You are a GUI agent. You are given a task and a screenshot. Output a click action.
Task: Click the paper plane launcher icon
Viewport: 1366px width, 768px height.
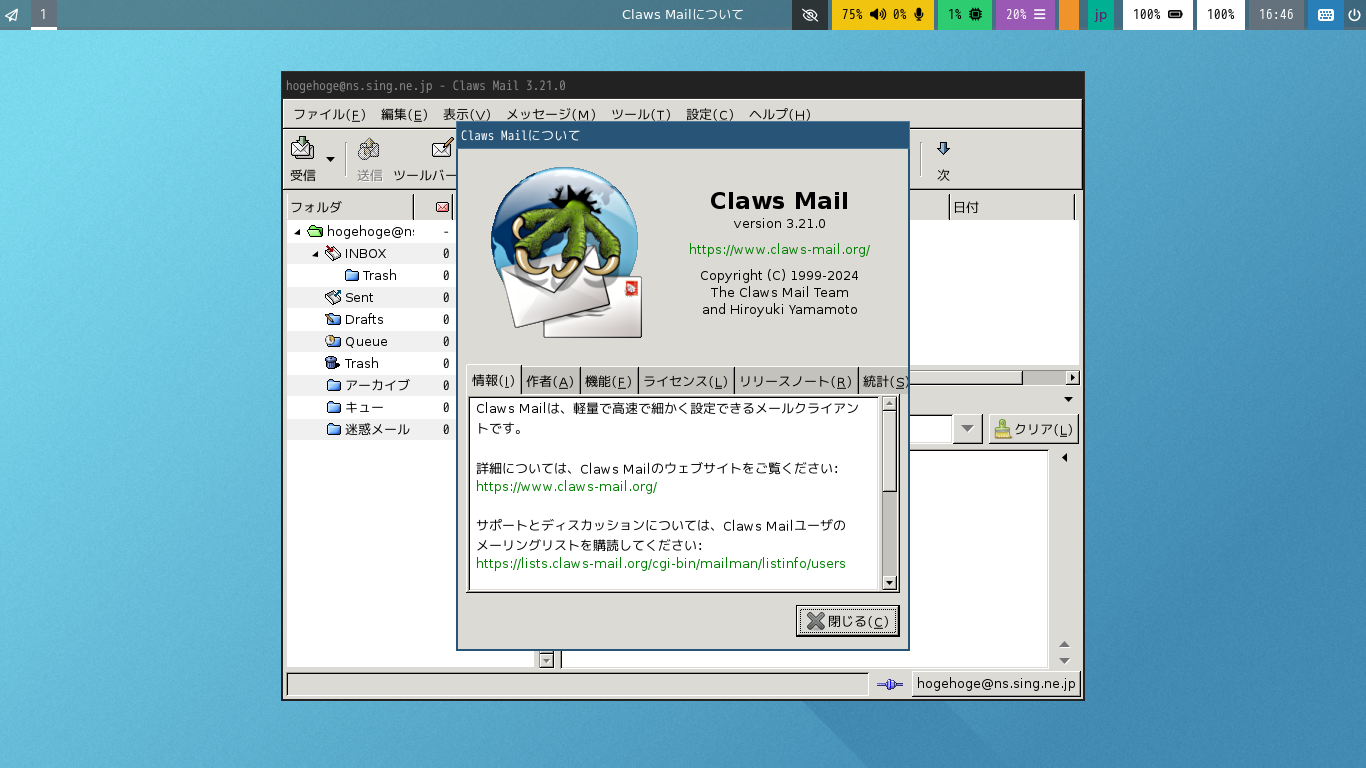12,14
